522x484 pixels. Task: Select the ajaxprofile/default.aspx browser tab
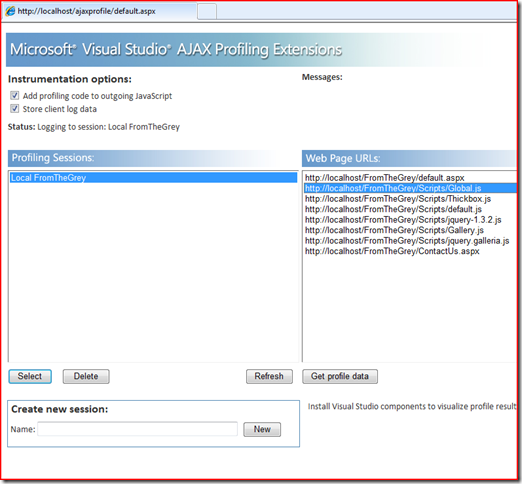[x=100, y=11]
